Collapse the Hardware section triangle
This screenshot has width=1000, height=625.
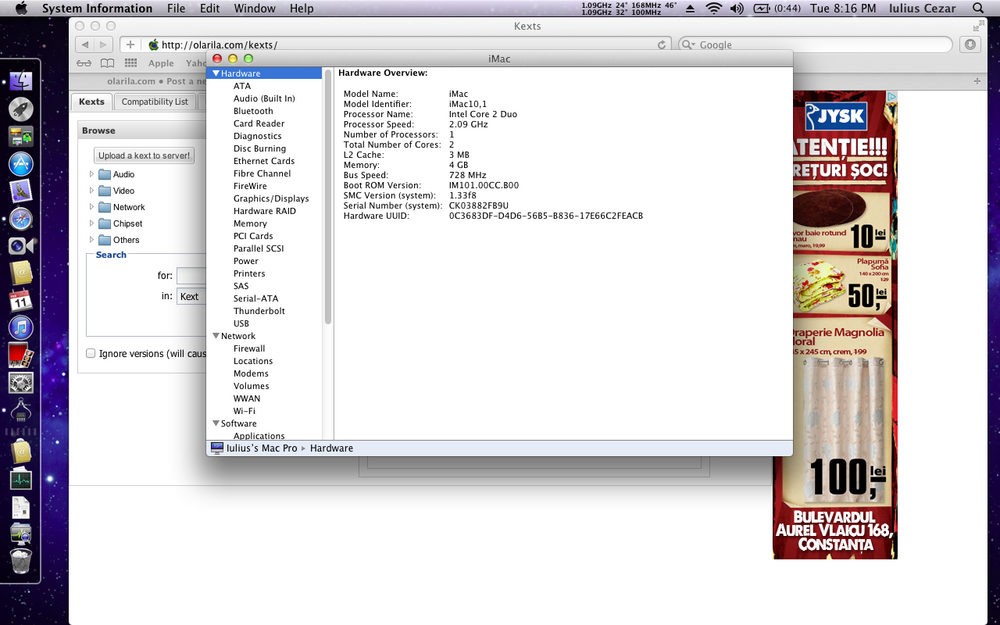216,74
